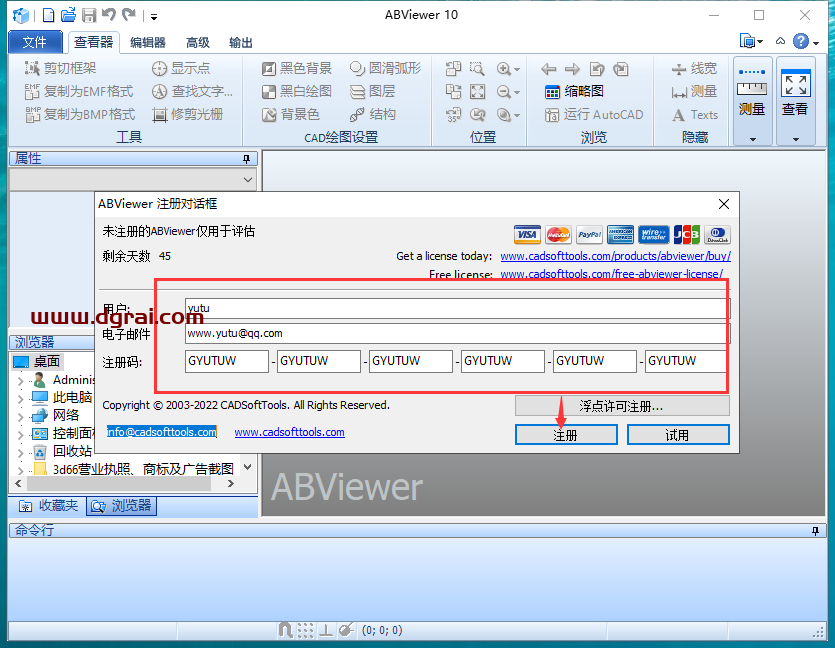This screenshot has height=648, width=835.
Task: Toggle 圆滑弧形 setting
Action: click(x=385, y=68)
